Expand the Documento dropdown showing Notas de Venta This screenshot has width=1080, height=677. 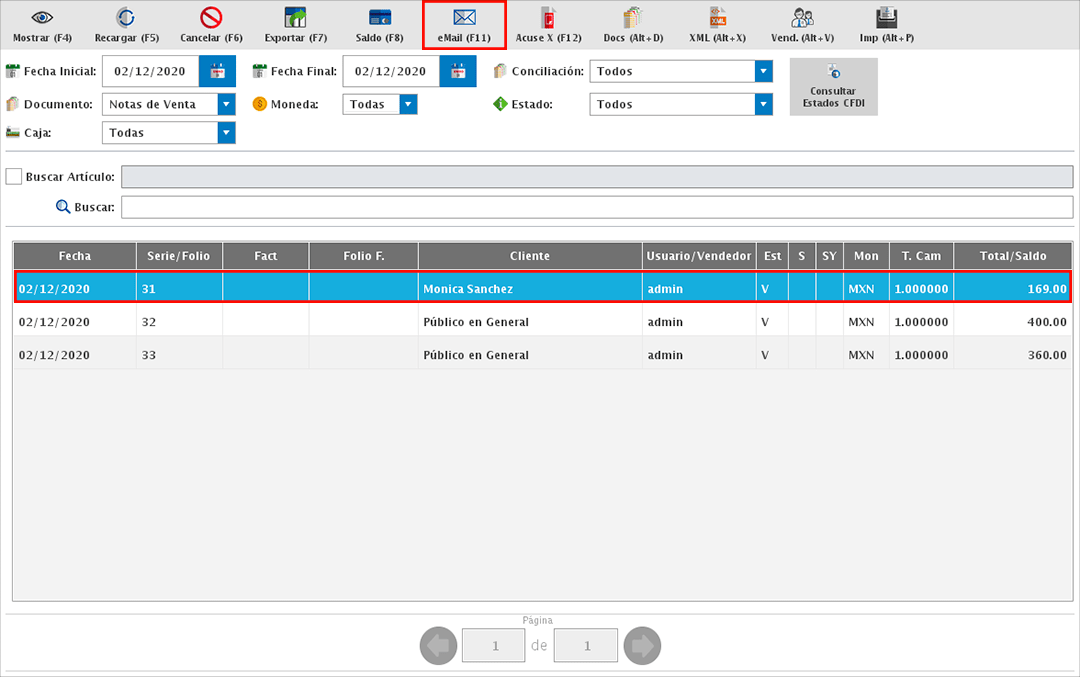pos(226,104)
